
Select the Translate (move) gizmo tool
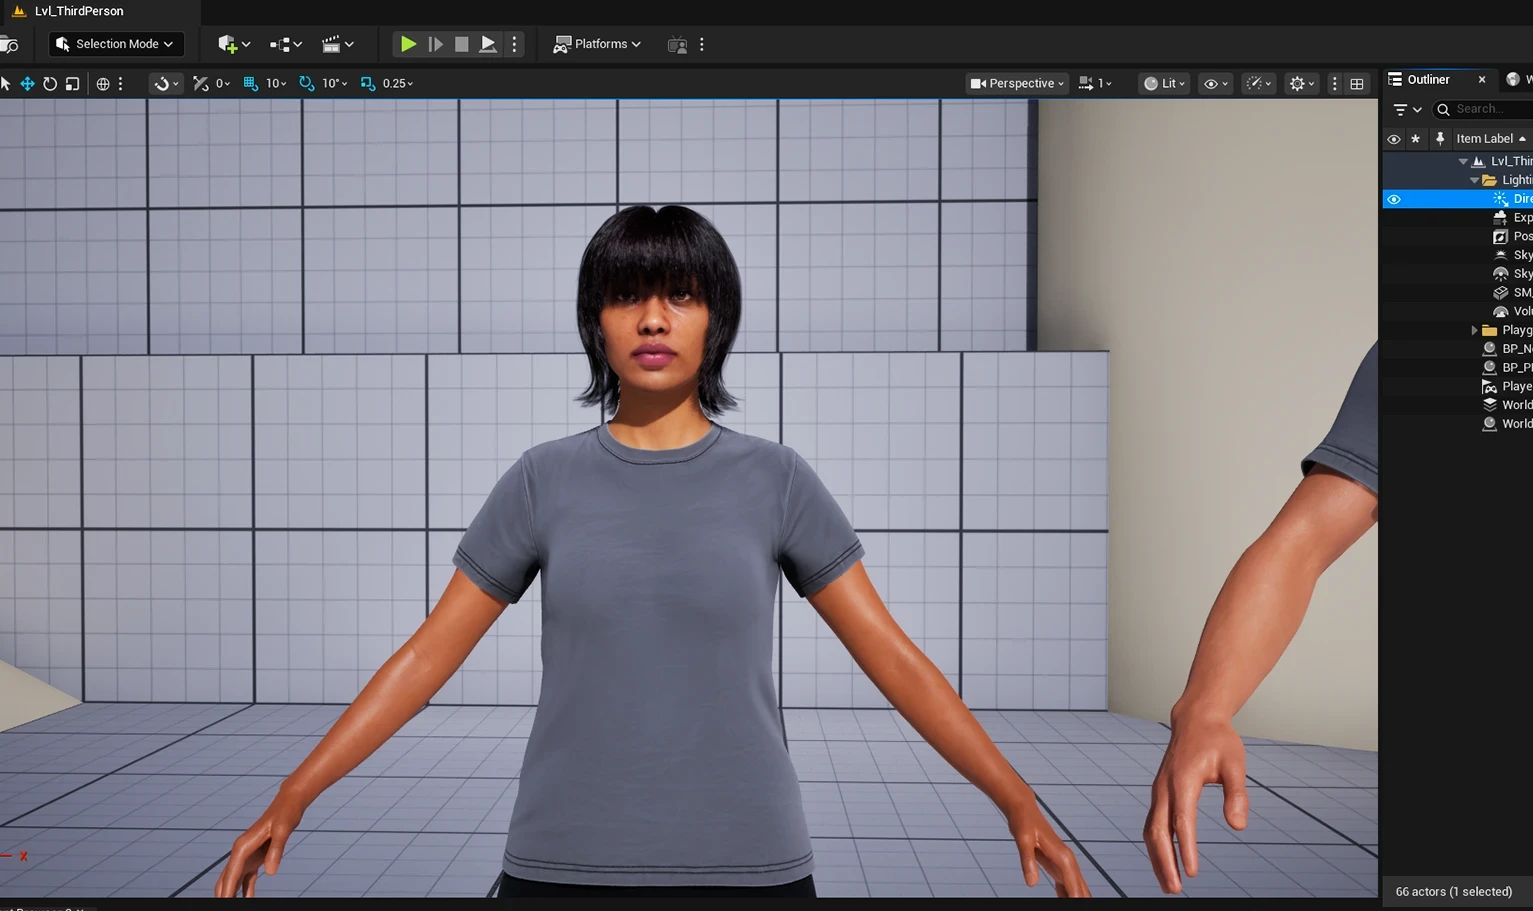tap(27, 84)
